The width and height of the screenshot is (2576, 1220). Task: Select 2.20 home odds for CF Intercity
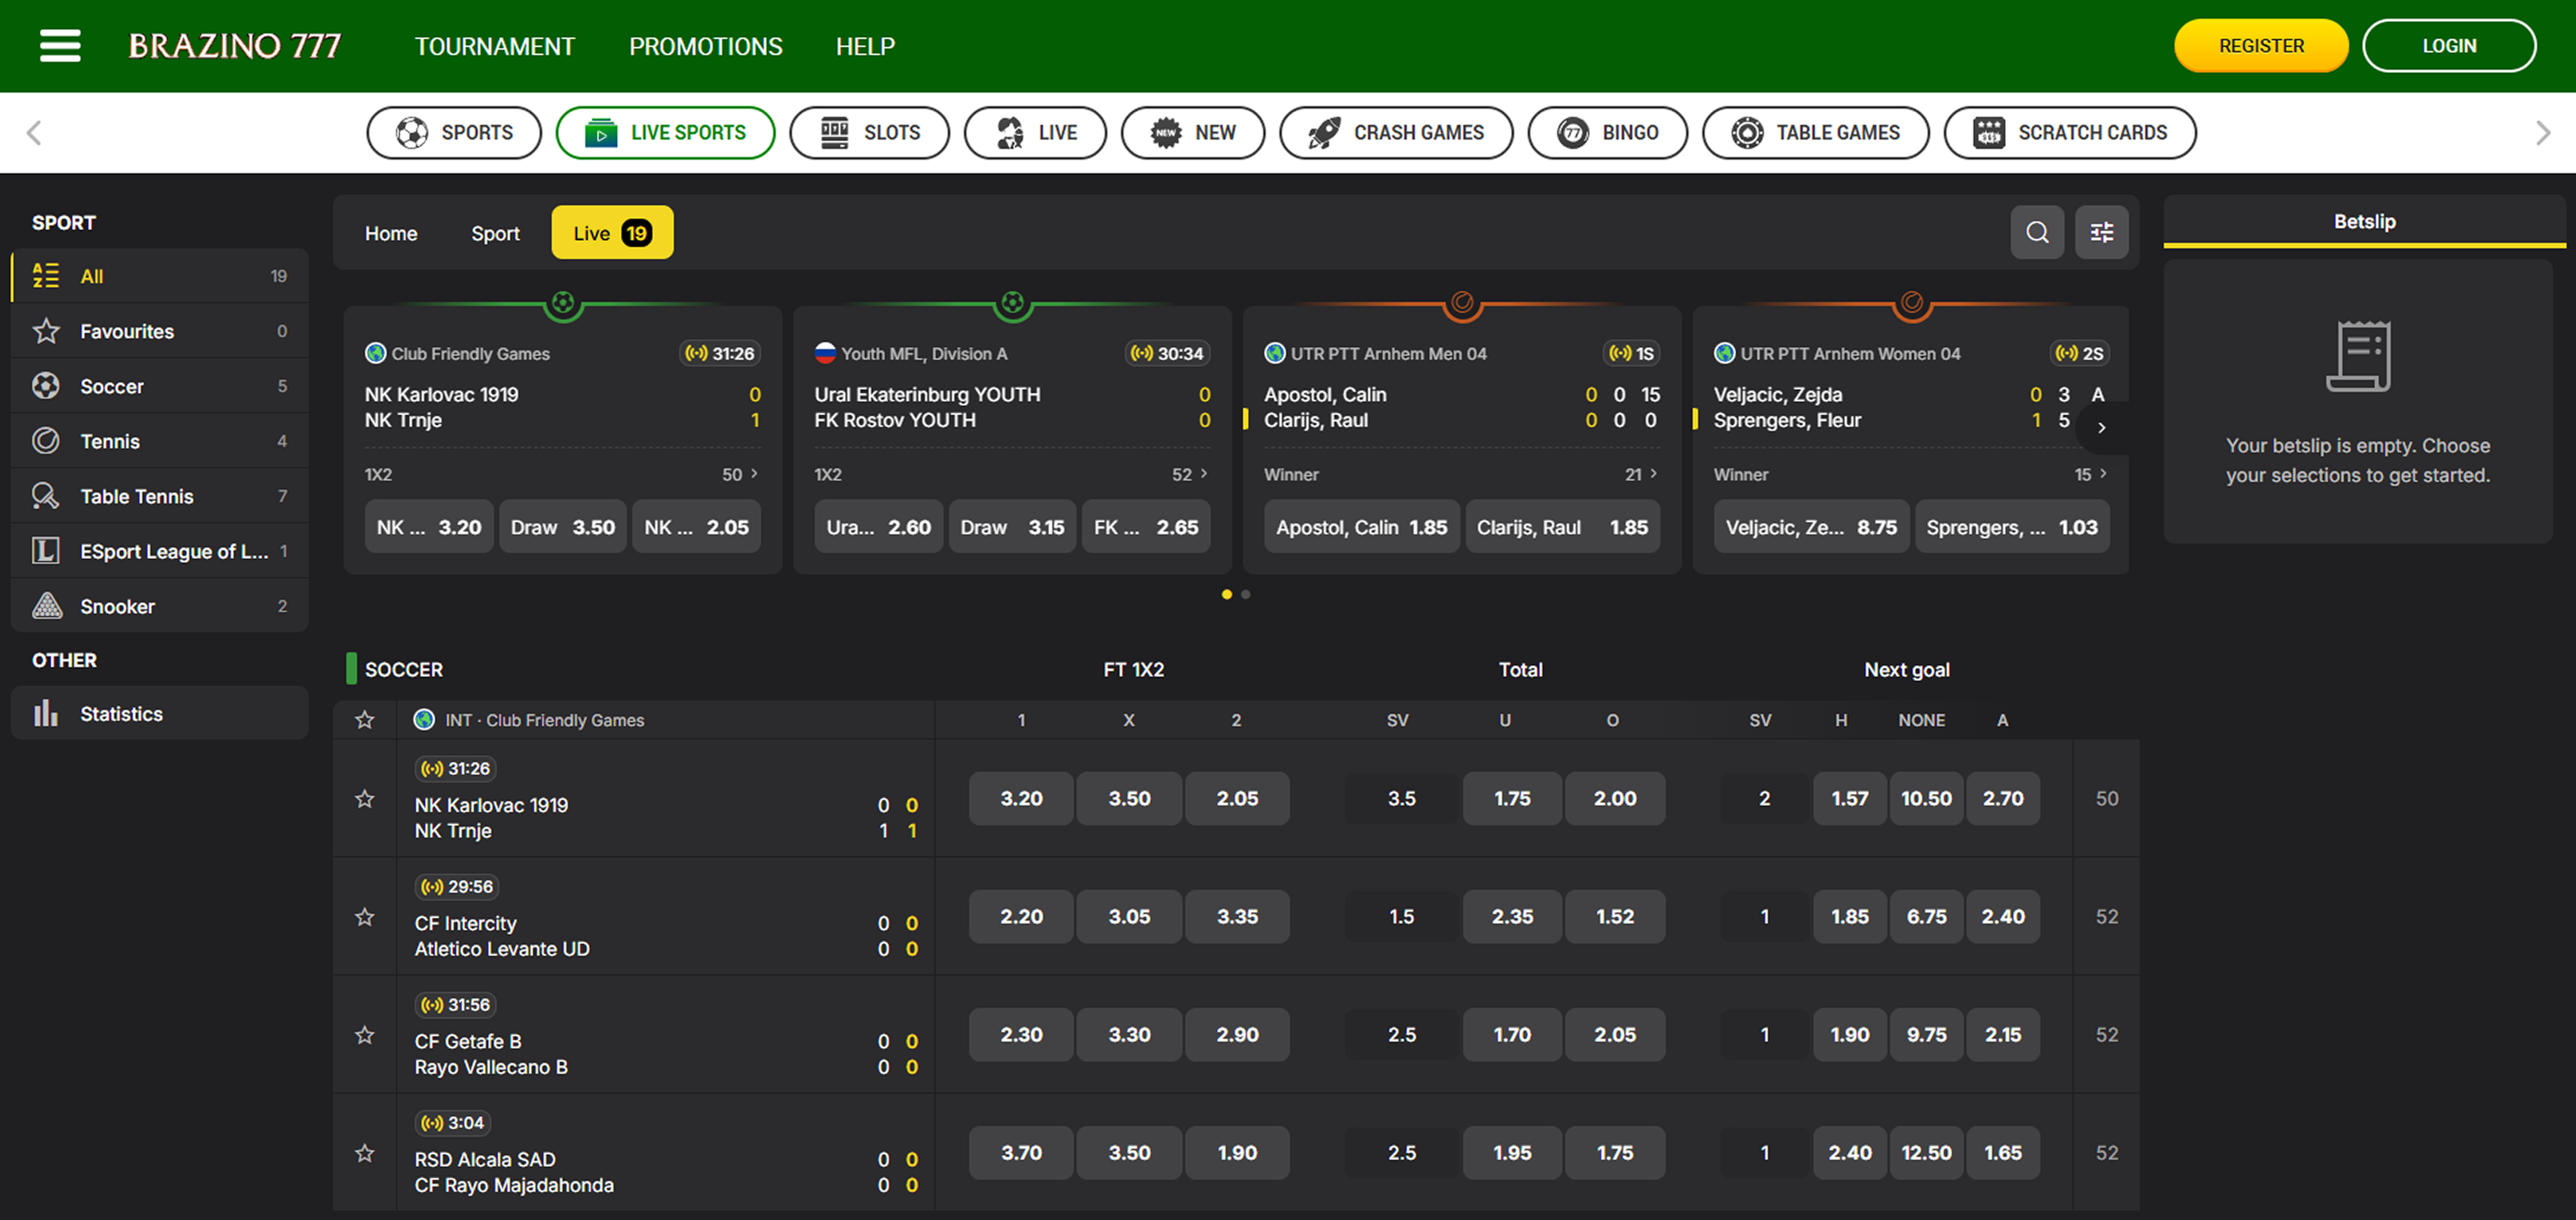[x=1021, y=916]
